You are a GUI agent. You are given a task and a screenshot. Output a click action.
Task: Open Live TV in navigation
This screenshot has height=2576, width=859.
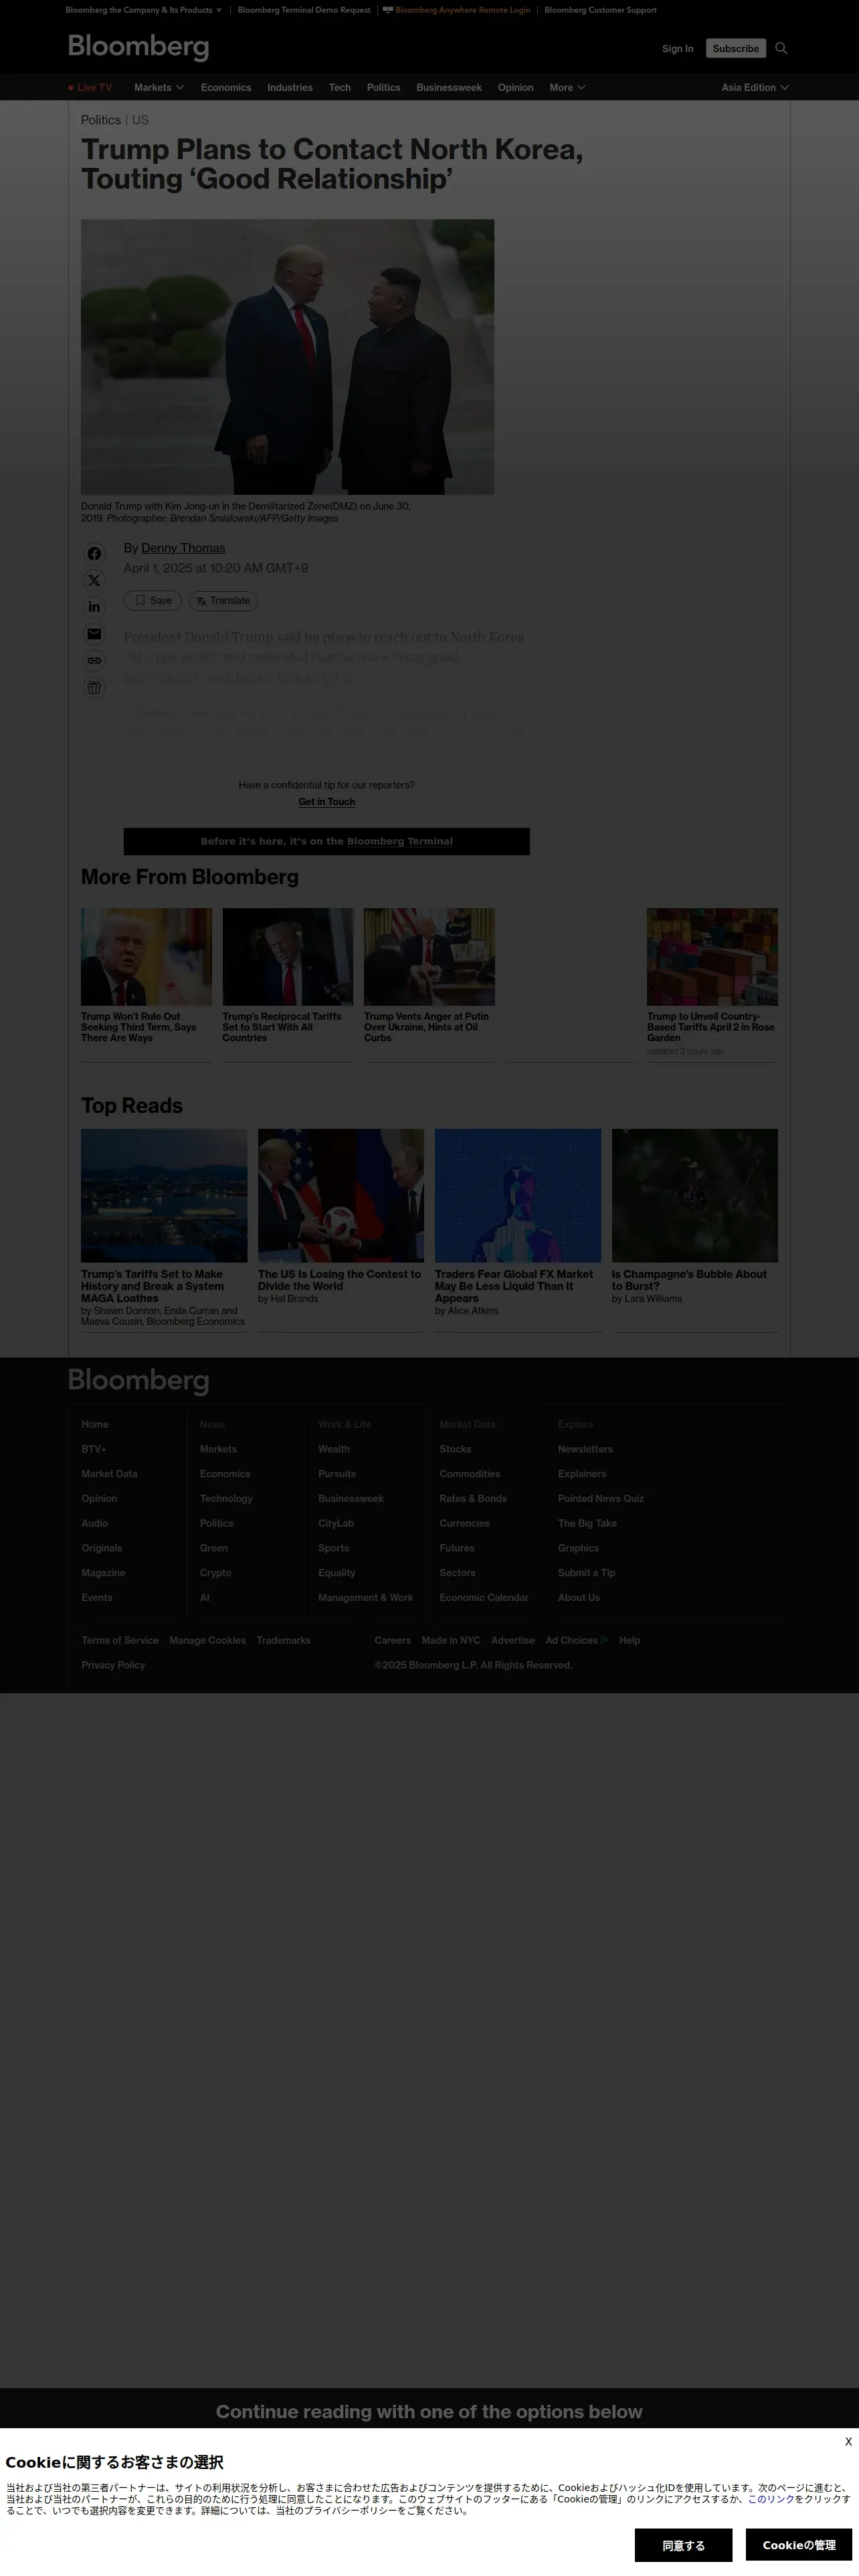pyautogui.click(x=90, y=88)
